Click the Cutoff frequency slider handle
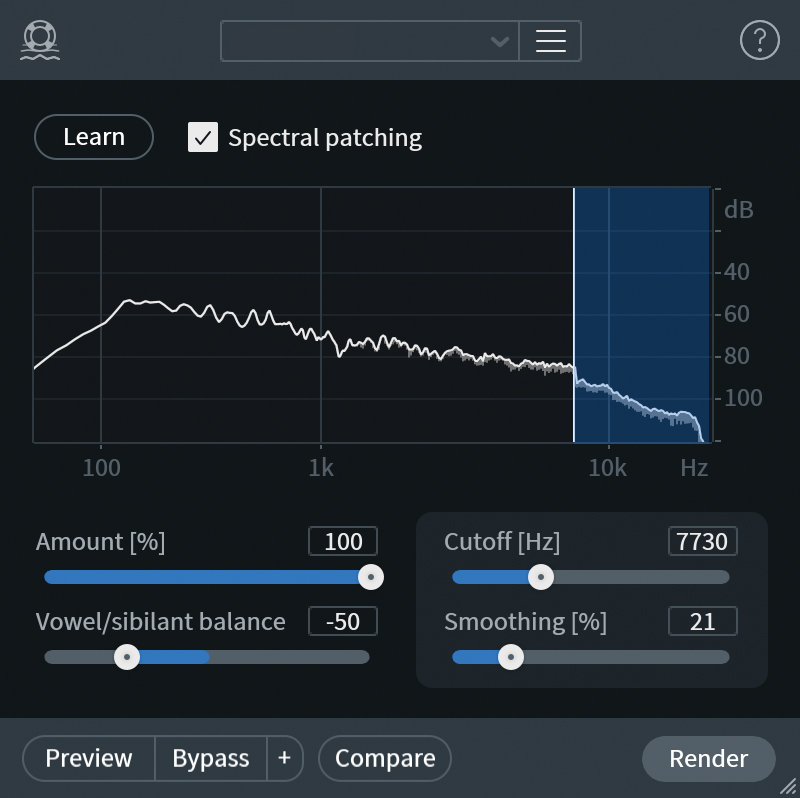800x798 pixels. 541,577
